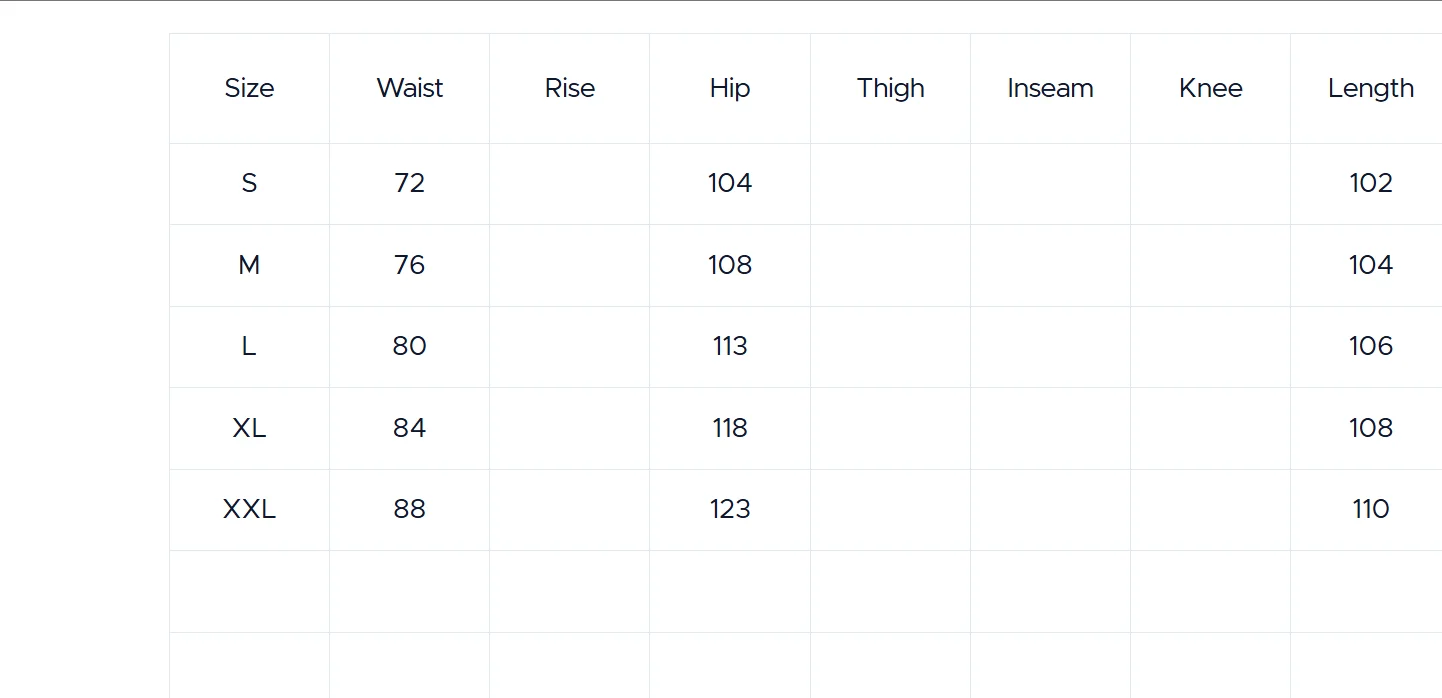Select the Waist column header
The width and height of the screenshot is (1442, 698).
click(410, 88)
